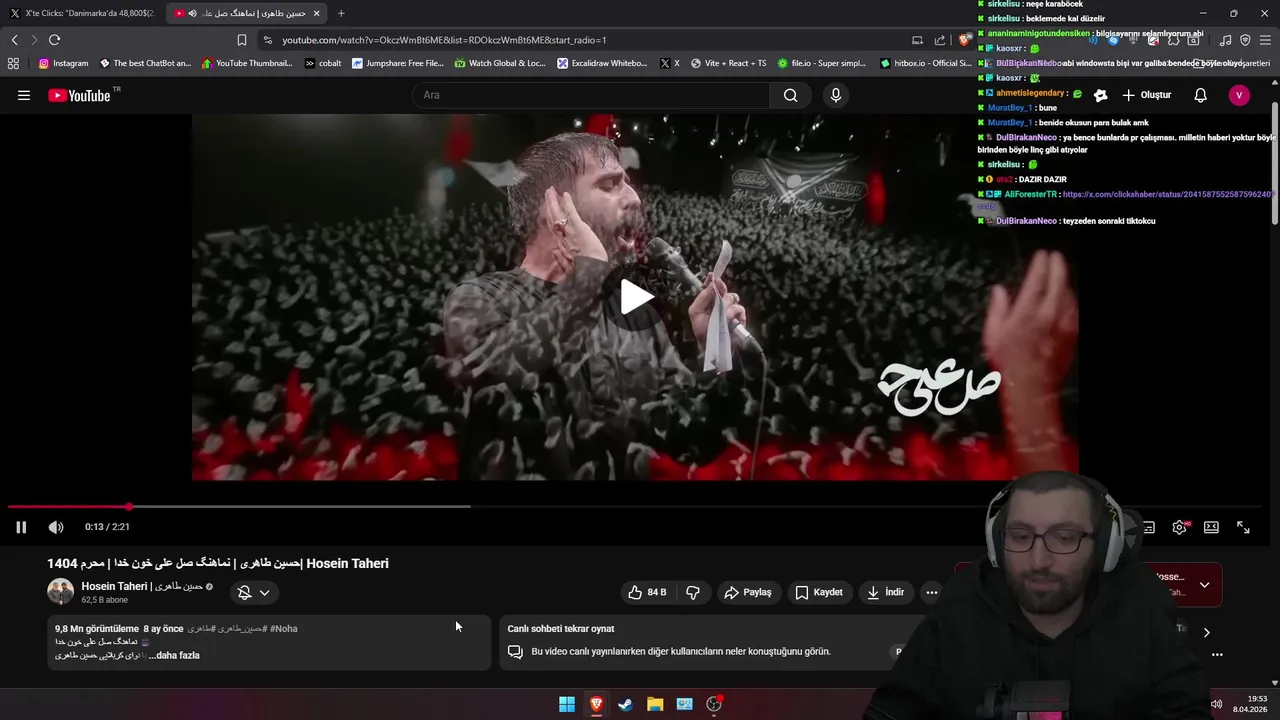Click the Oluştur create button

(x=1146, y=95)
